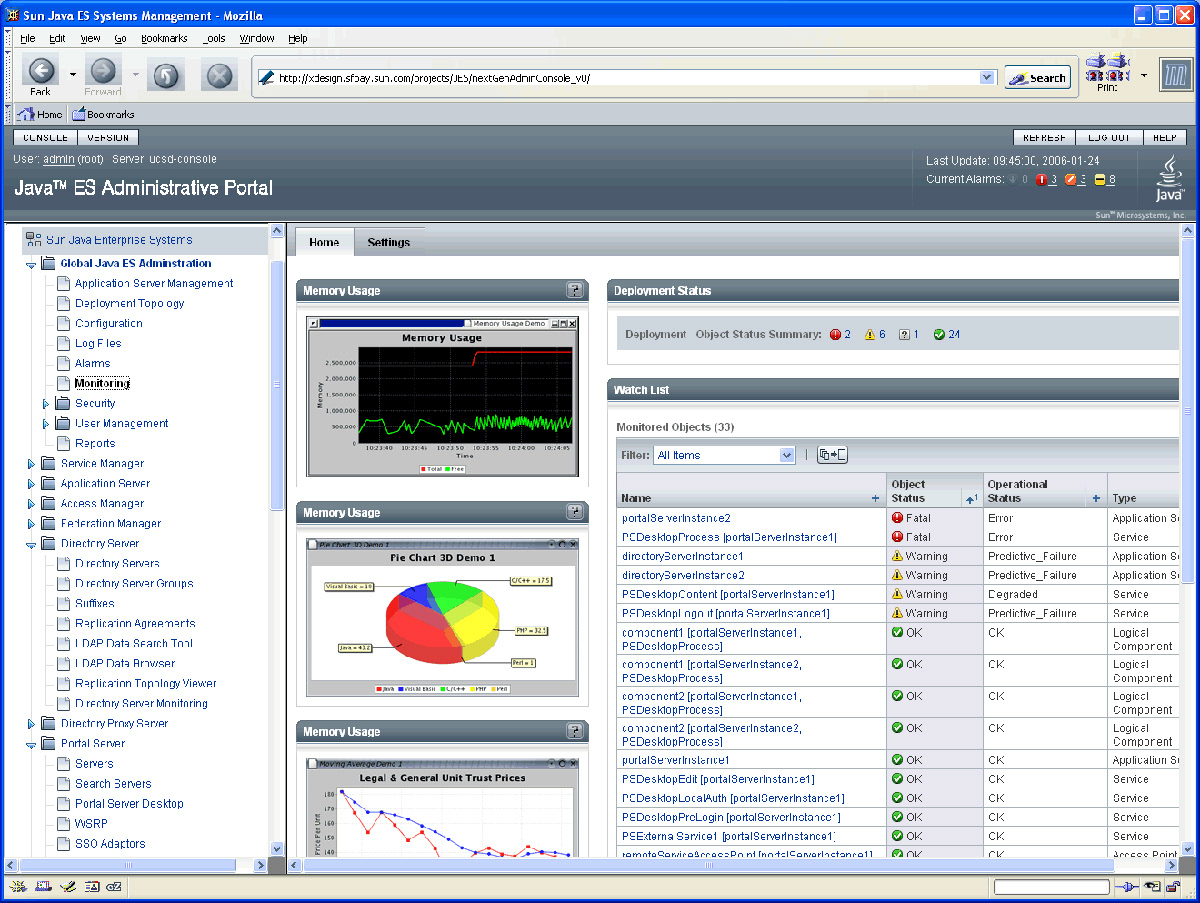Expand the Access Manager tree node
The width and height of the screenshot is (1200, 903).
[32, 504]
